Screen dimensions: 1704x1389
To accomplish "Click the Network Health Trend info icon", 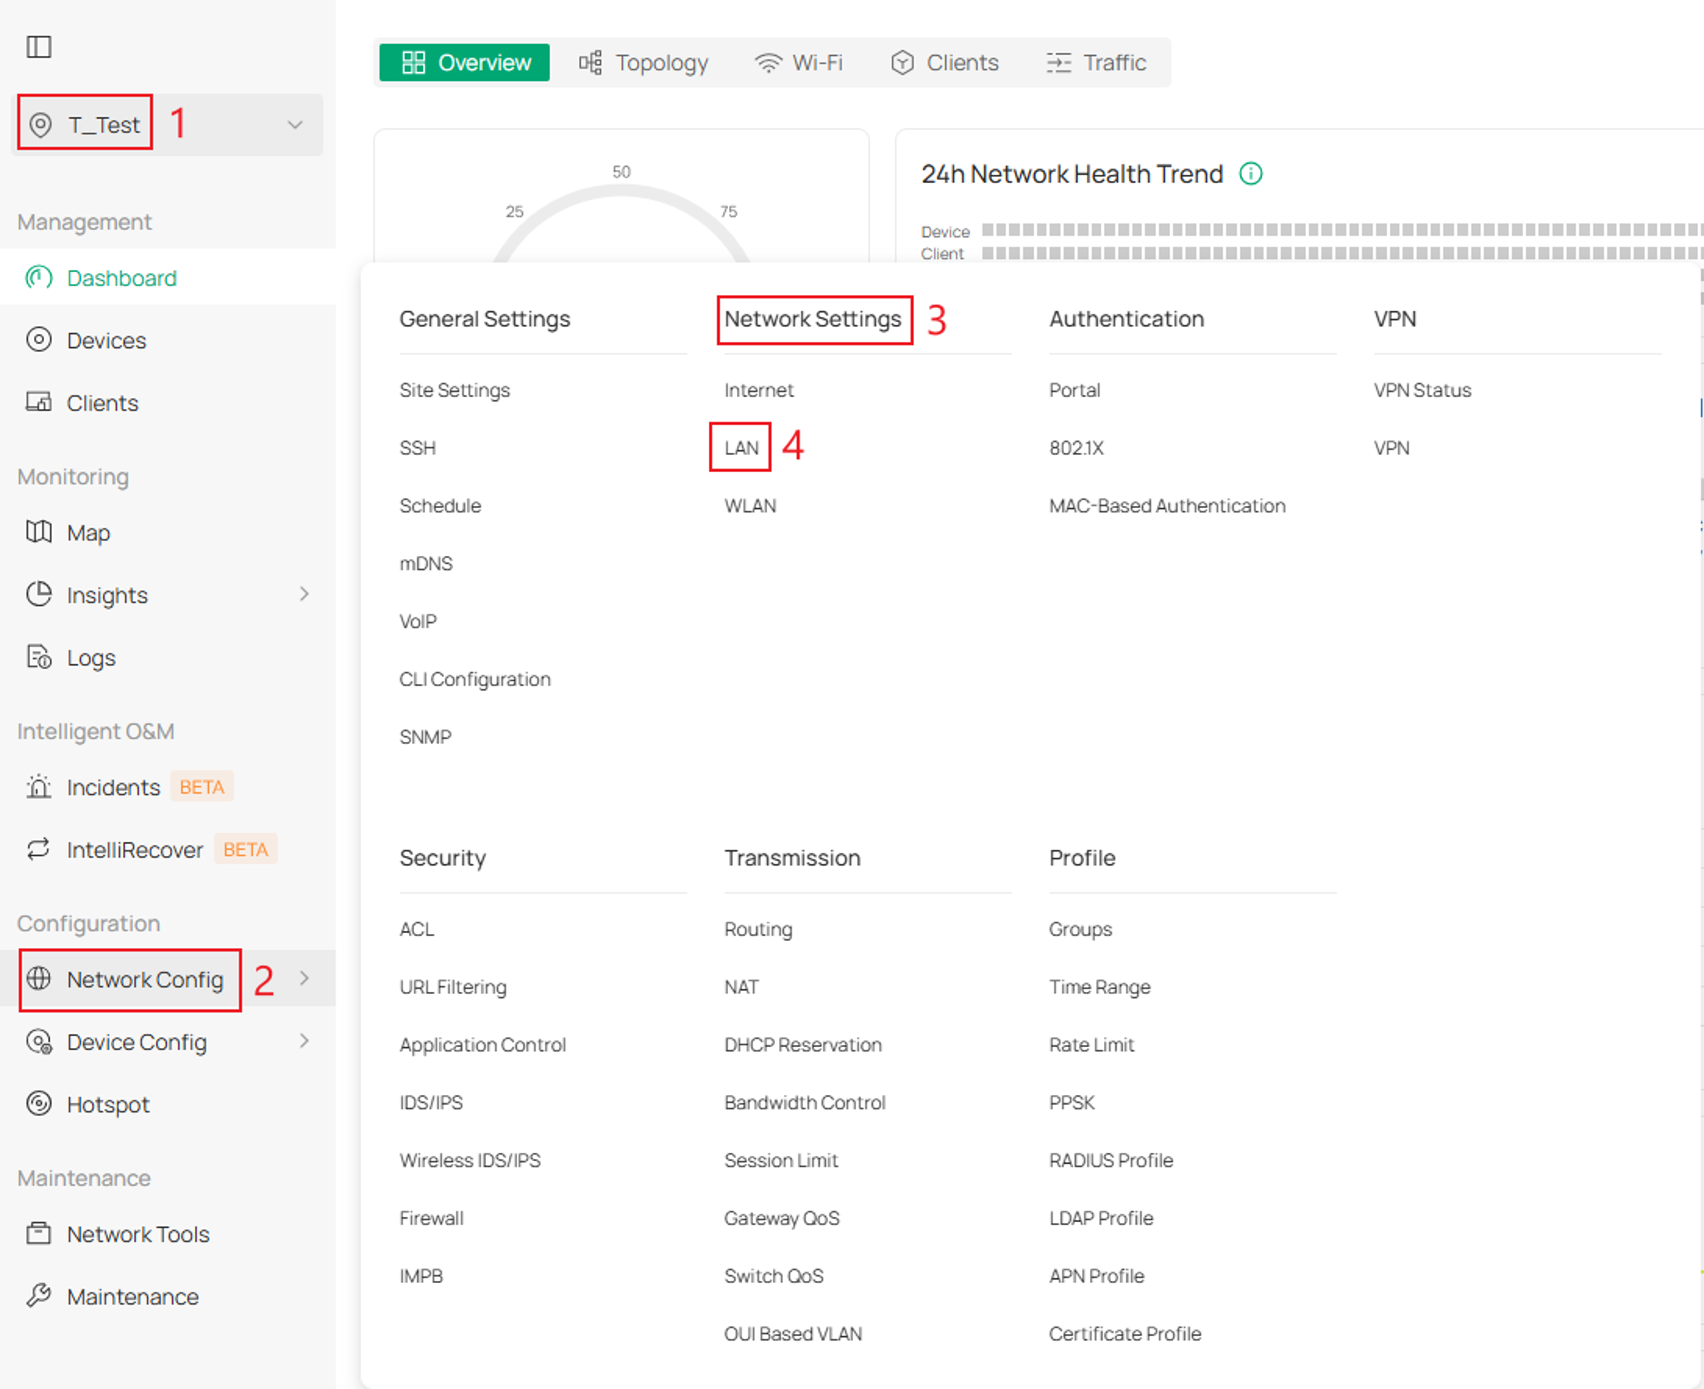I will tap(1251, 174).
